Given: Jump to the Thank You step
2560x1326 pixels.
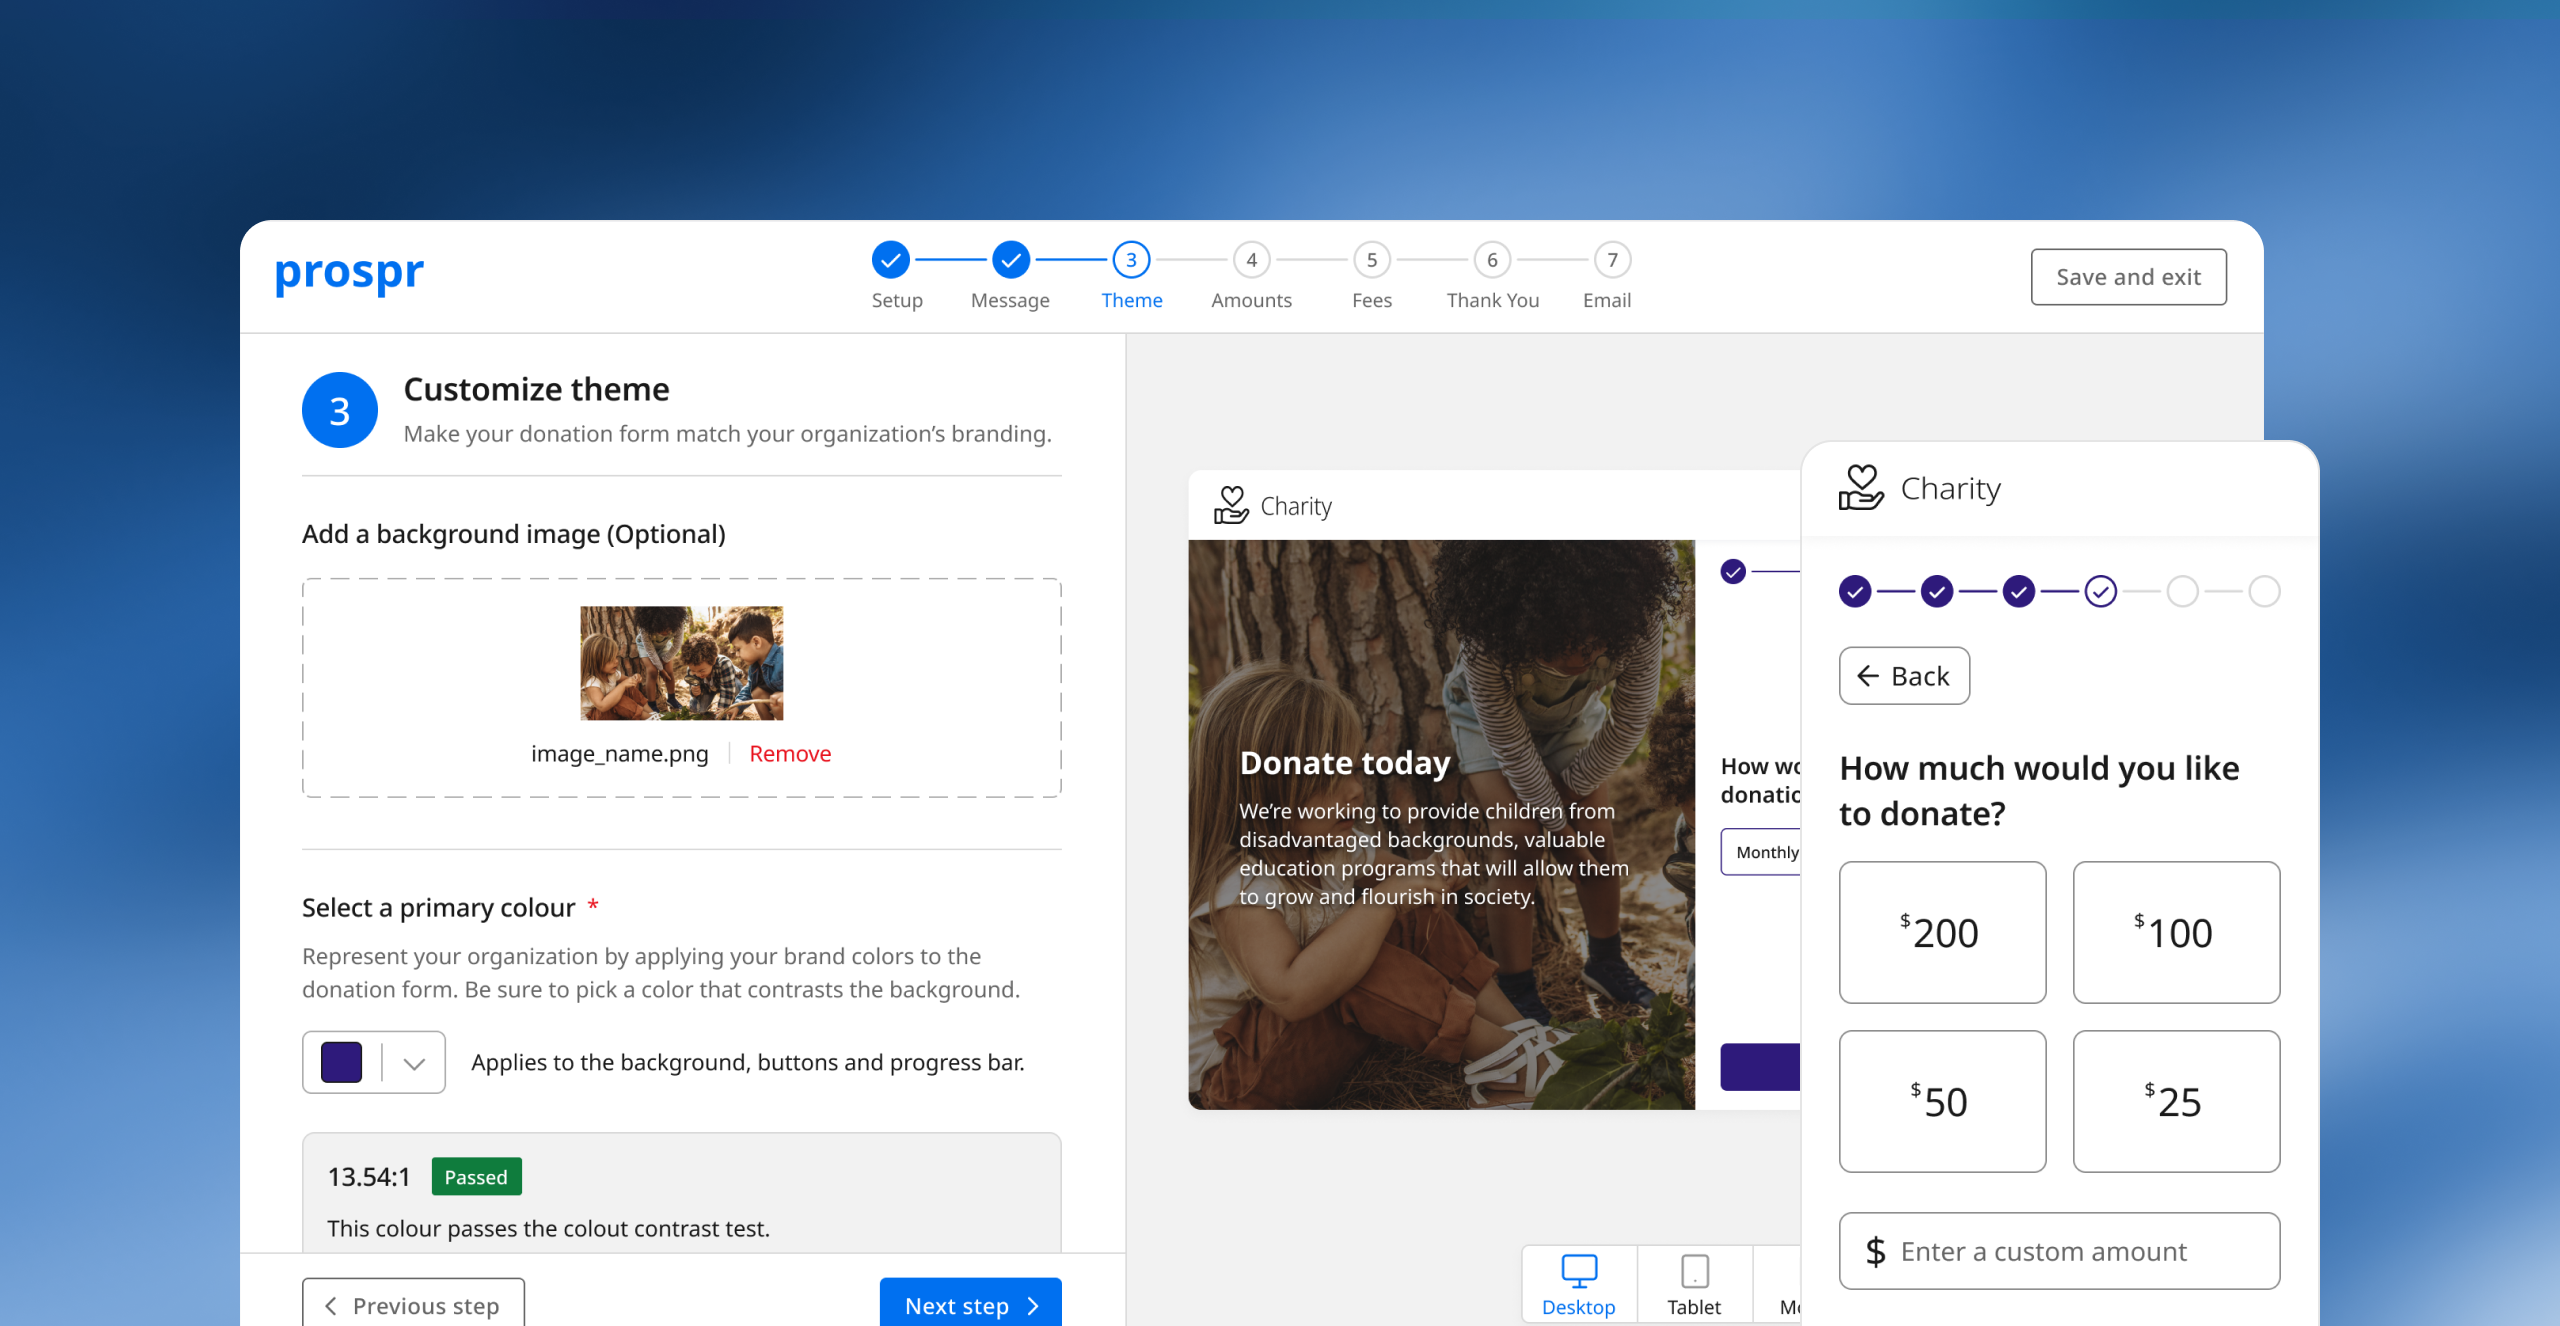Looking at the screenshot, I should 1492,260.
